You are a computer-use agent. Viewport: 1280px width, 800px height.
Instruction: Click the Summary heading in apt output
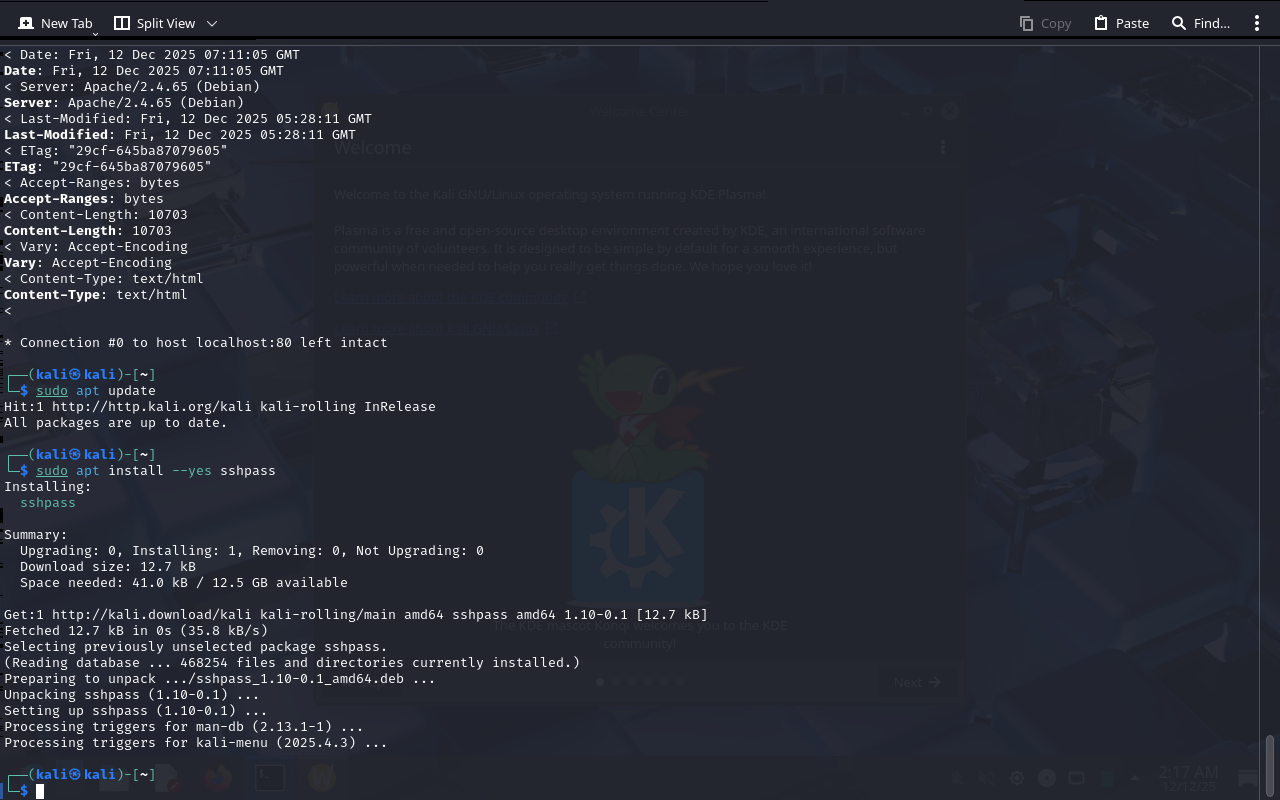pyautogui.click(x=35, y=535)
